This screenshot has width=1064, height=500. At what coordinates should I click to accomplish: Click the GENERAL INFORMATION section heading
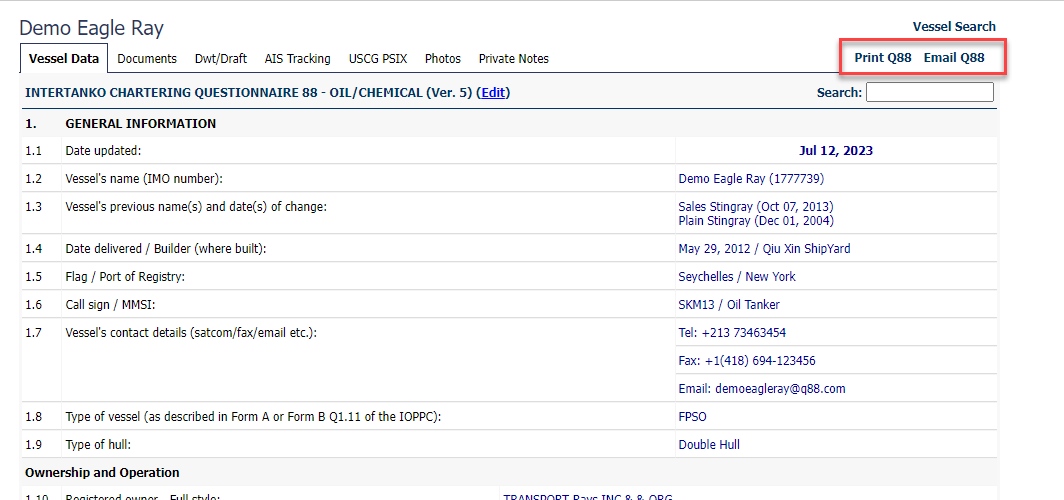140,123
